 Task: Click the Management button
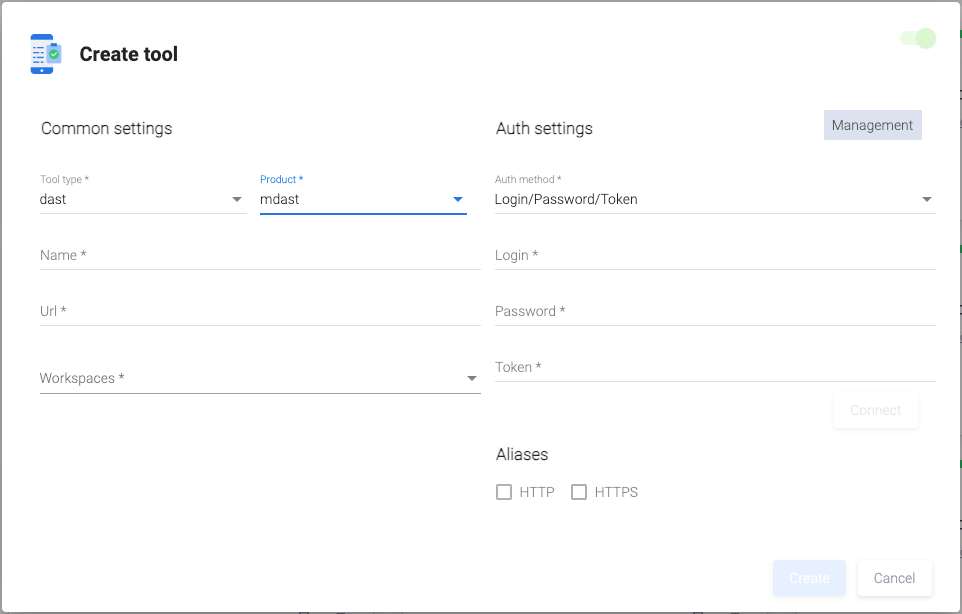click(872, 125)
